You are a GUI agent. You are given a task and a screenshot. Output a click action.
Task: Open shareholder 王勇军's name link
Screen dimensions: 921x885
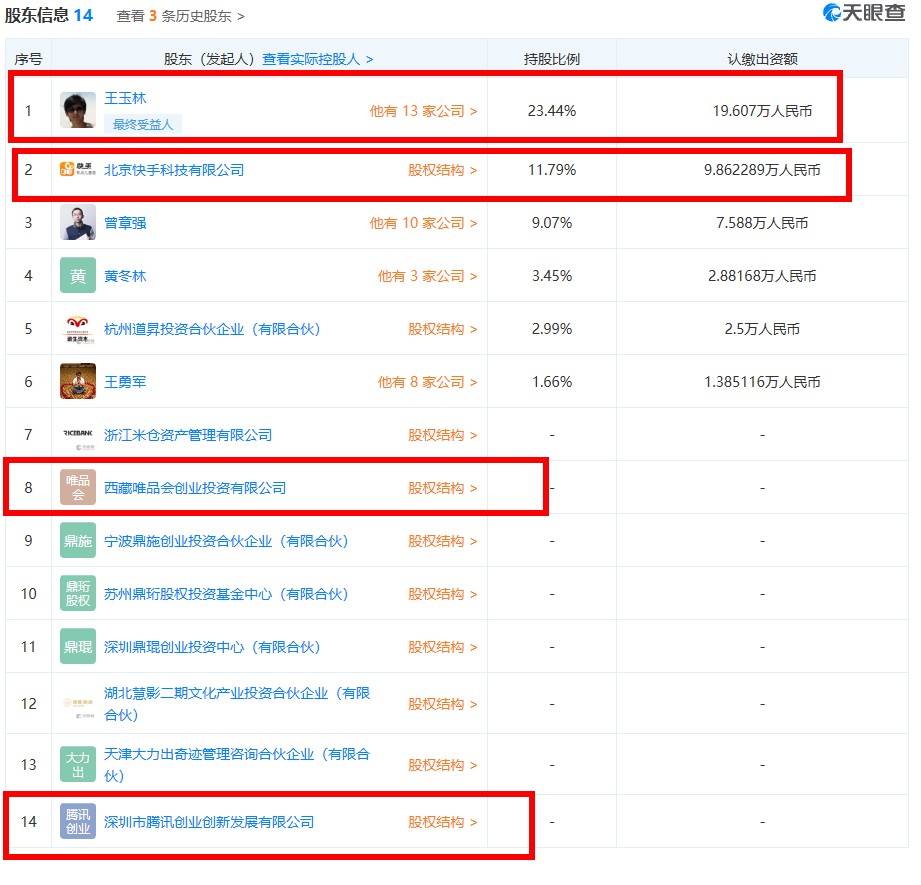click(125, 382)
